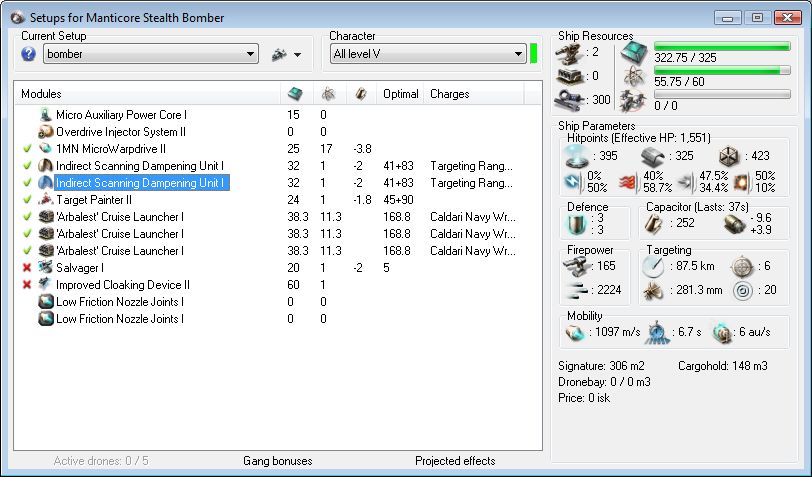
Task: Select the first Low Friction Nozzle Joints I row
Action: 278,302
